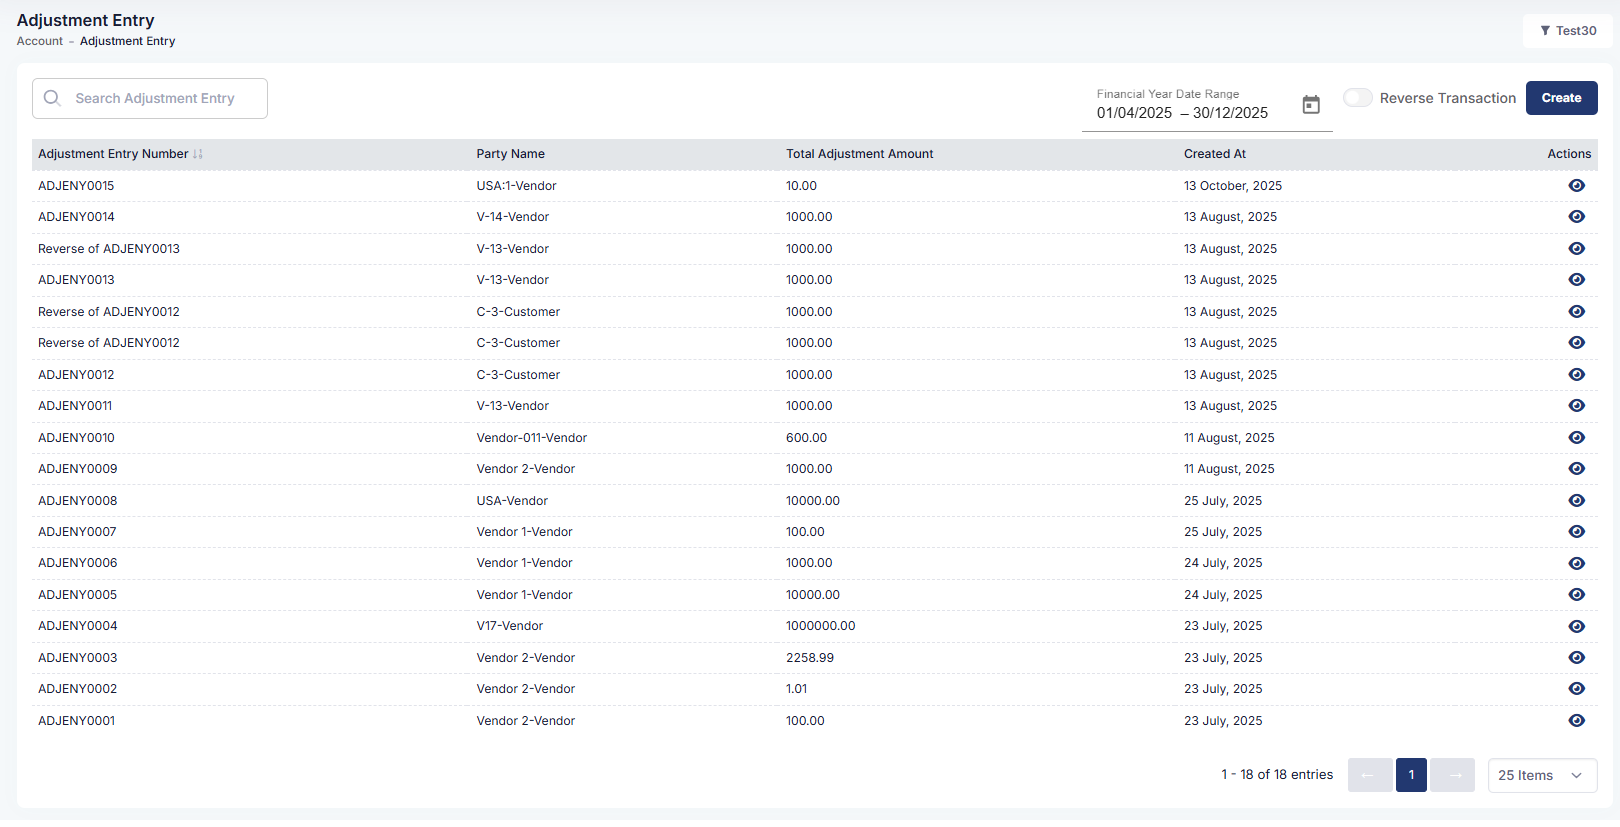Image resolution: width=1620 pixels, height=827 pixels.
Task: Click the search magnifier icon
Action: click(53, 98)
